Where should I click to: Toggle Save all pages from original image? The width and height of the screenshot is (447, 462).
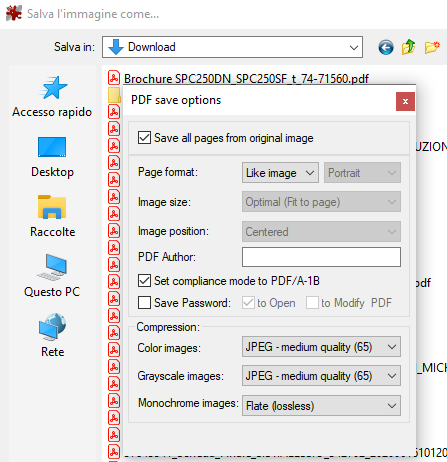coord(144,138)
